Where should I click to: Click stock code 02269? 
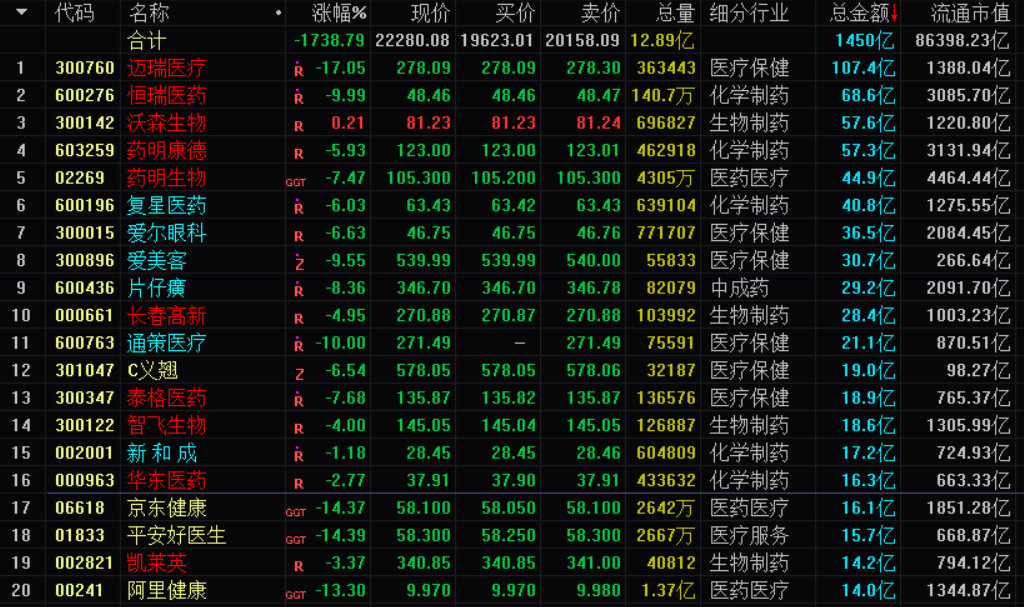coord(80,178)
